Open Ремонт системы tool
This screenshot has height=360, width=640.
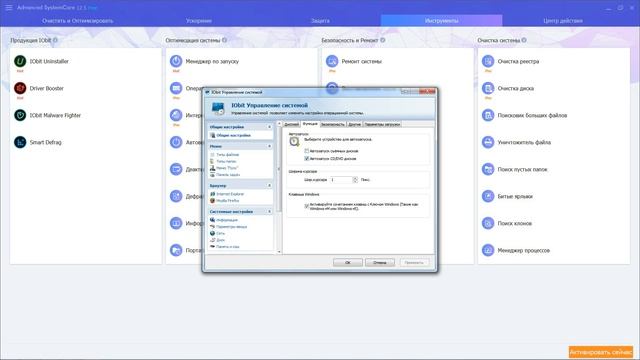(x=354, y=61)
